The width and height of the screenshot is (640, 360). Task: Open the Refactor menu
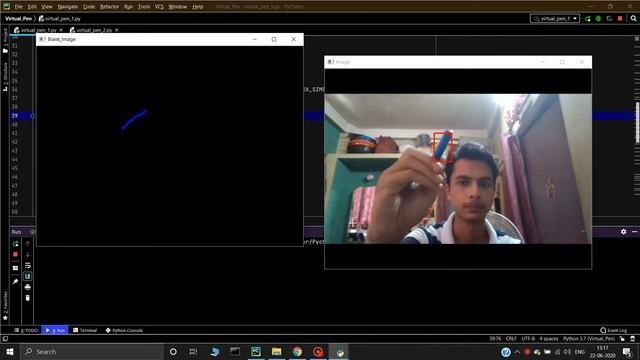pos(109,7)
